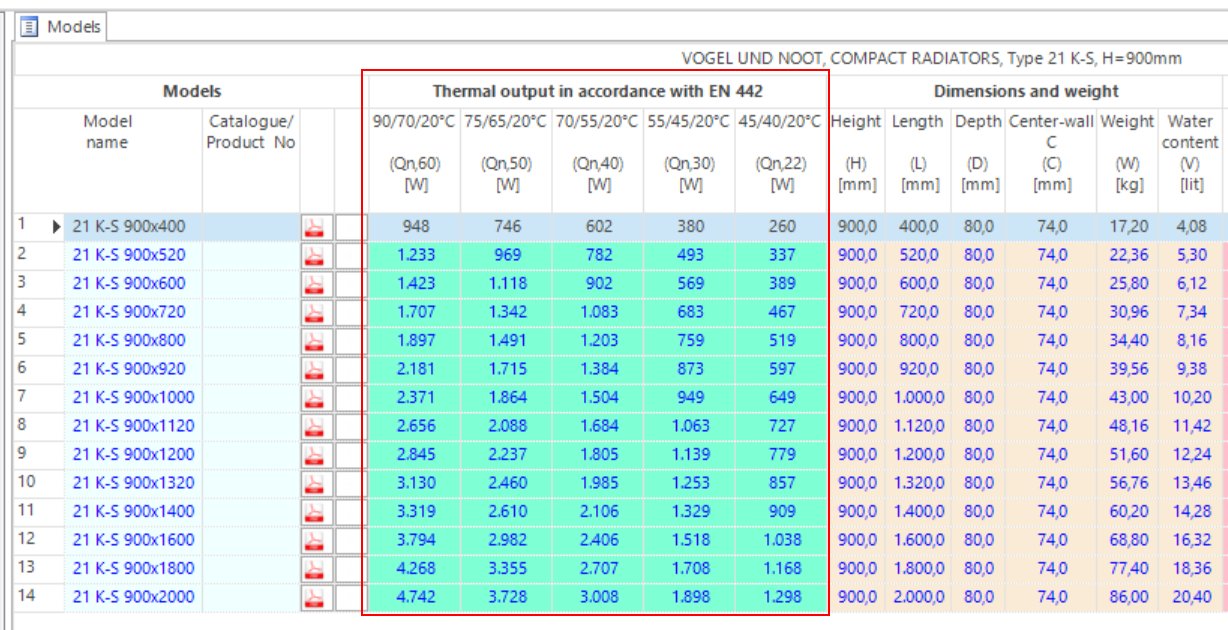Select row number 10 header
The width and height of the screenshot is (1228, 630).
pyautogui.click(x=27, y=483)
